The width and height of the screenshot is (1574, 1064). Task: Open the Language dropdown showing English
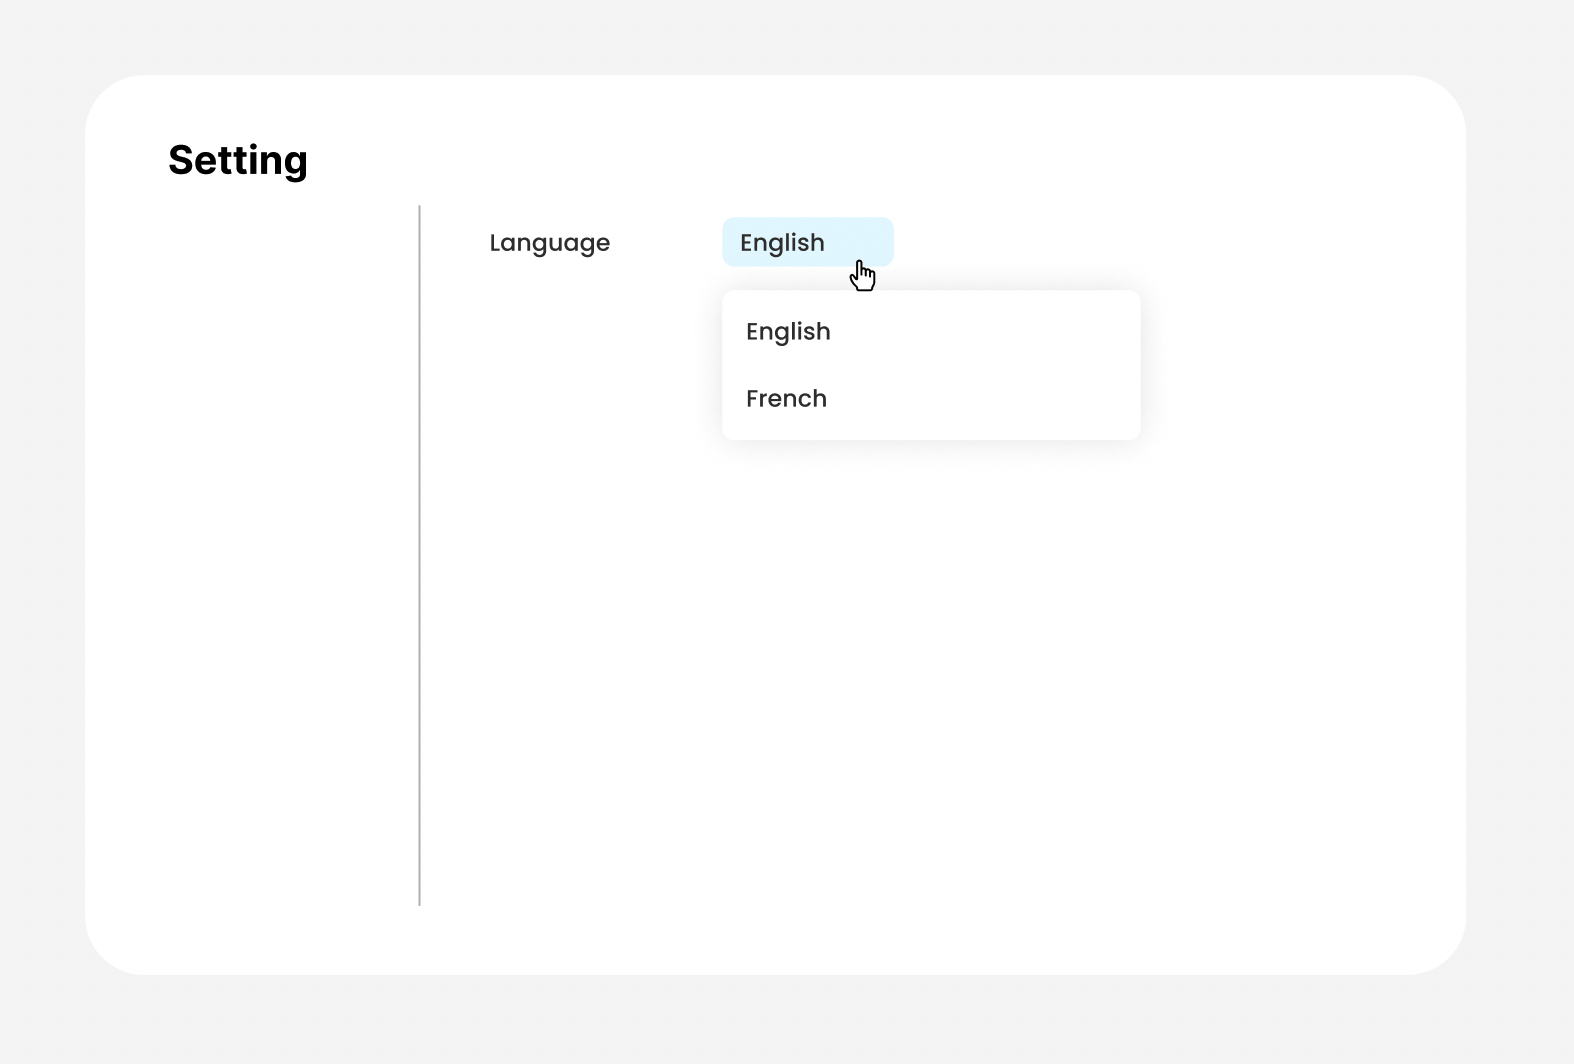[807, 242]
